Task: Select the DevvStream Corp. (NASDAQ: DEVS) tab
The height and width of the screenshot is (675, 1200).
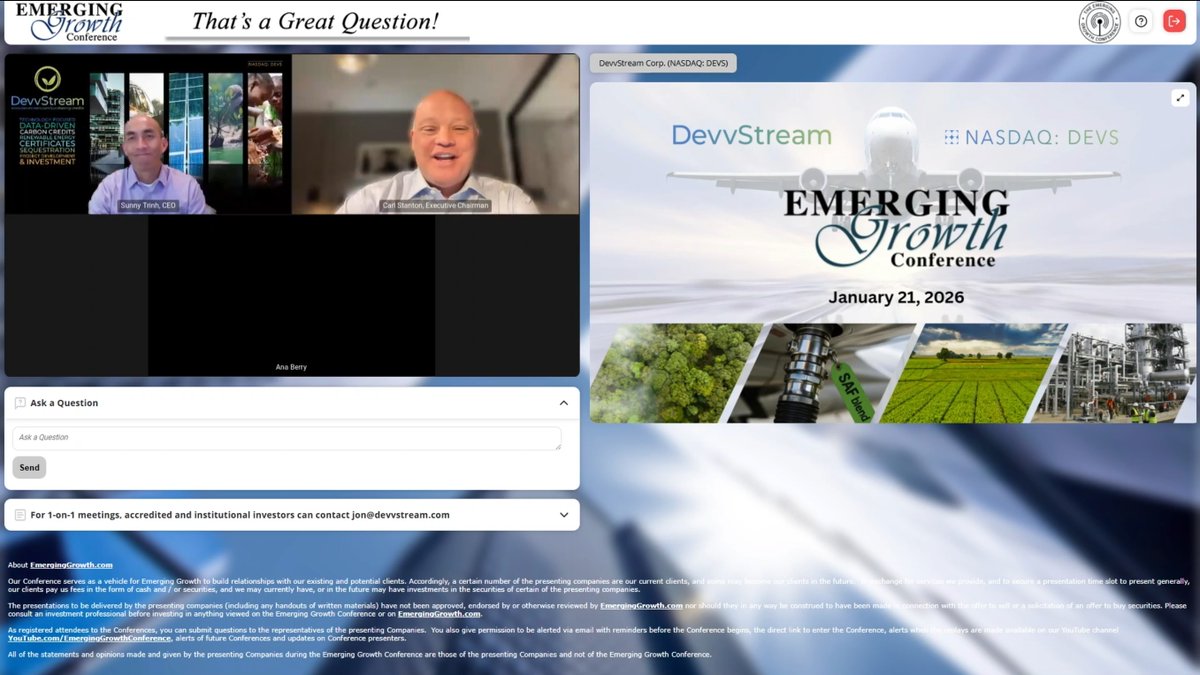Action: (x=663, y=63)
